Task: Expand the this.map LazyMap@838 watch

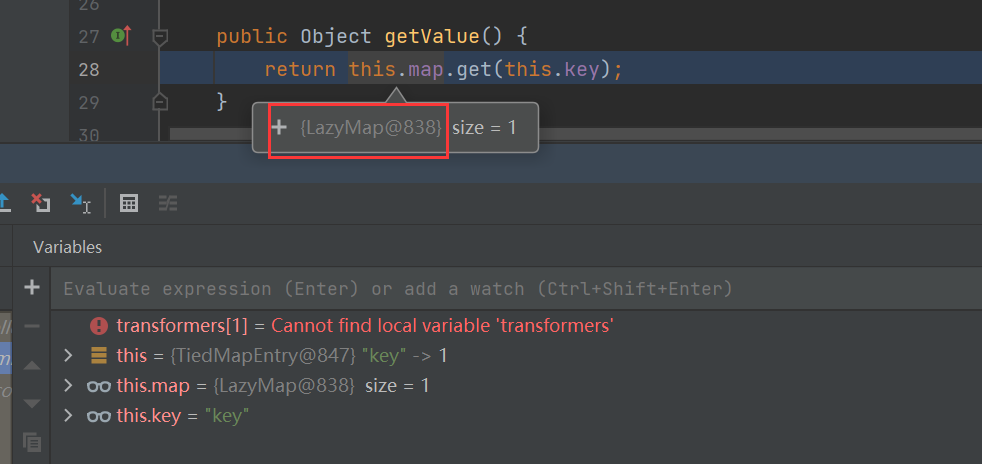Action: coord(68,386)
